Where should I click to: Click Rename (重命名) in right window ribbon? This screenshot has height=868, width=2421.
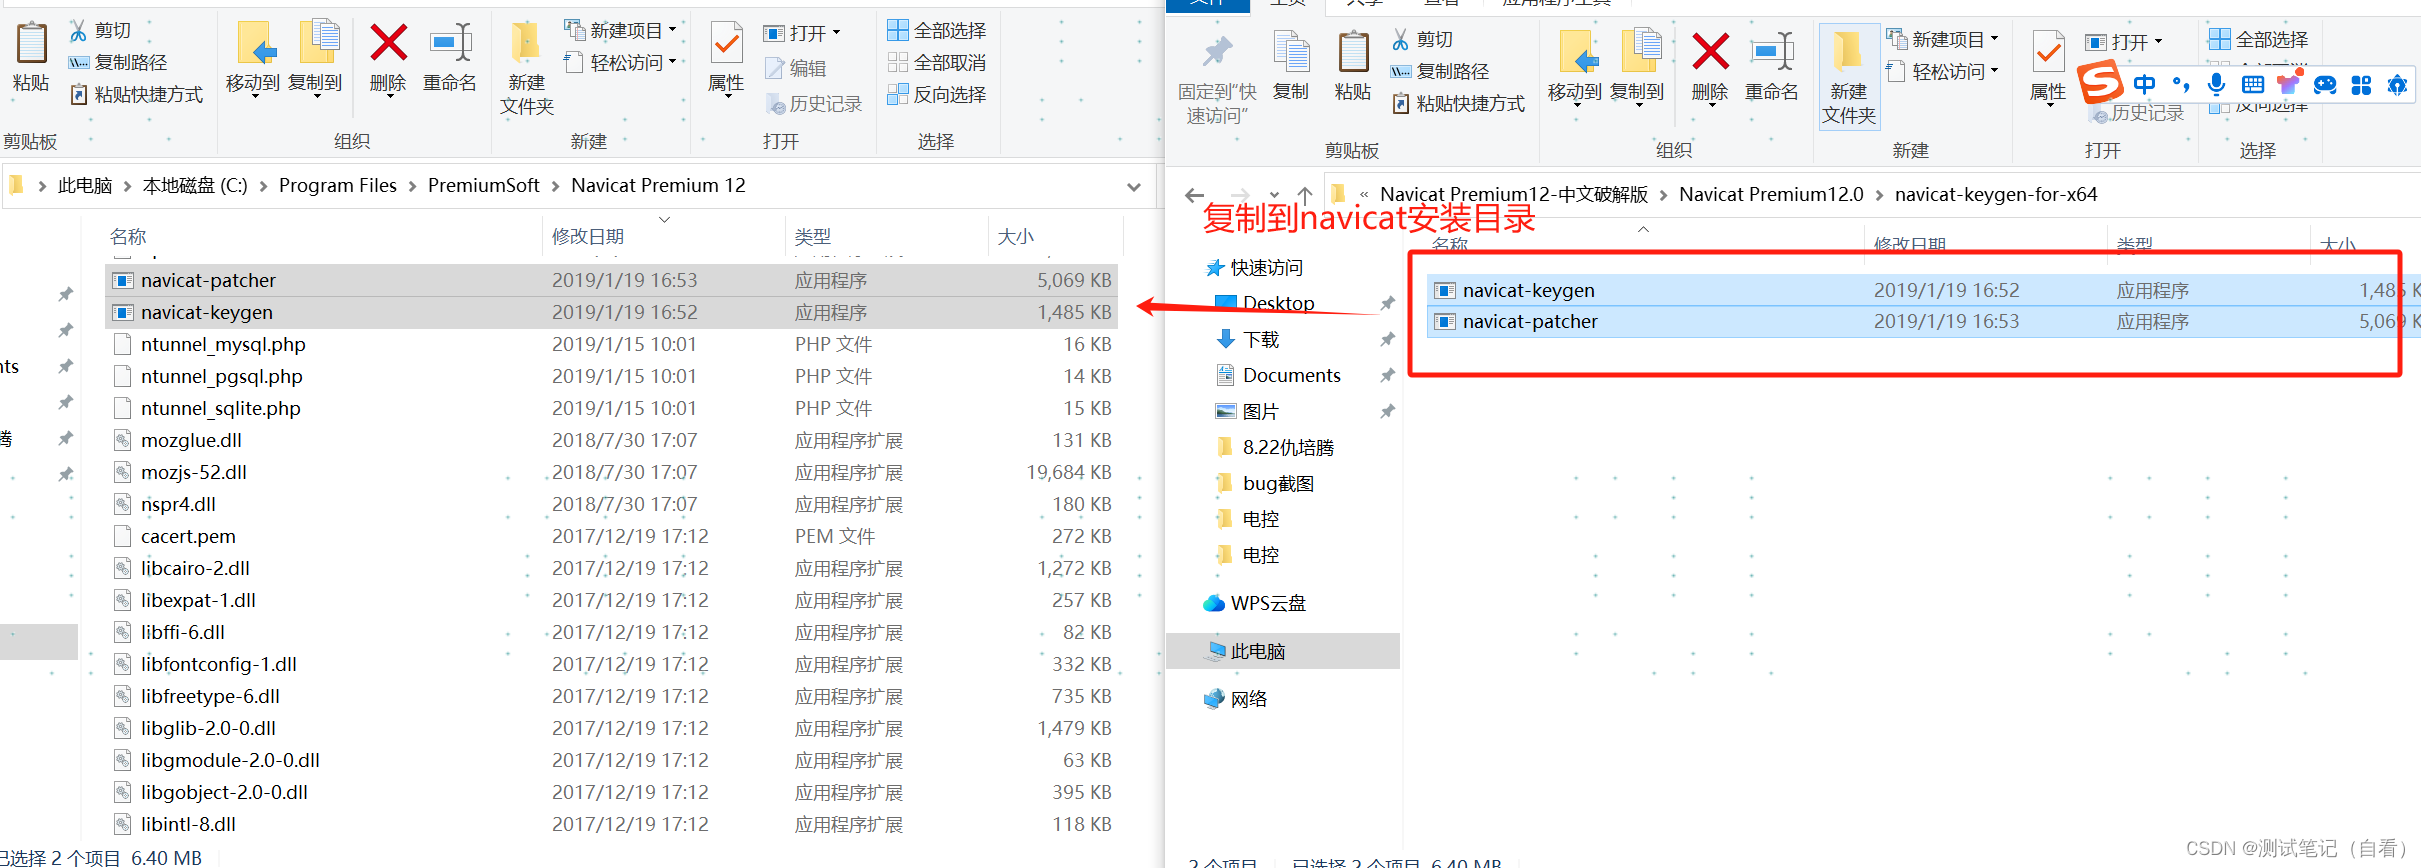point(1772,67)
